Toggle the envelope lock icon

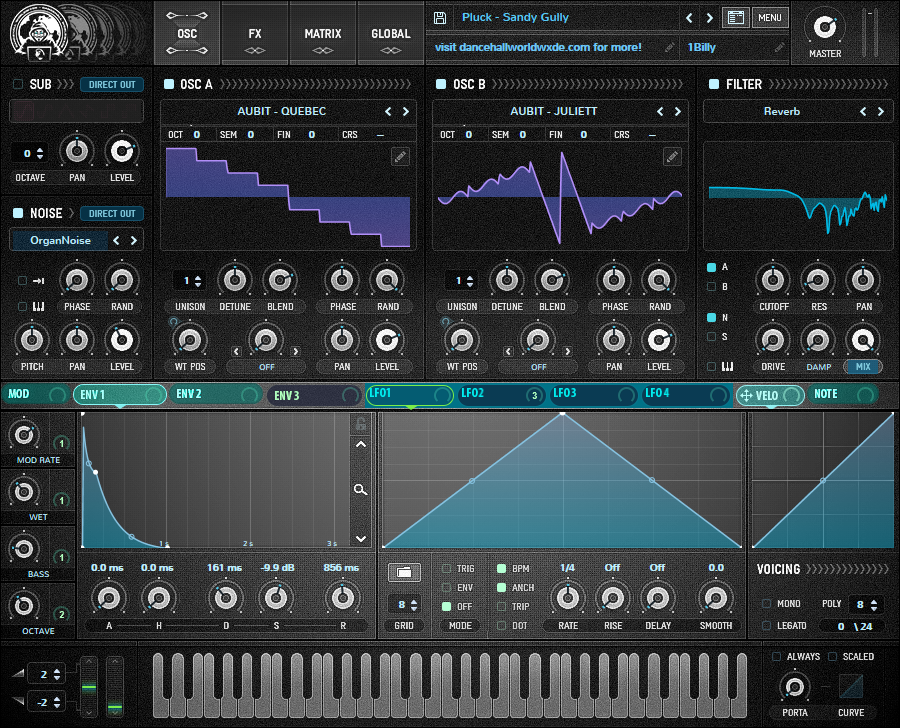[x=360, y=424]
